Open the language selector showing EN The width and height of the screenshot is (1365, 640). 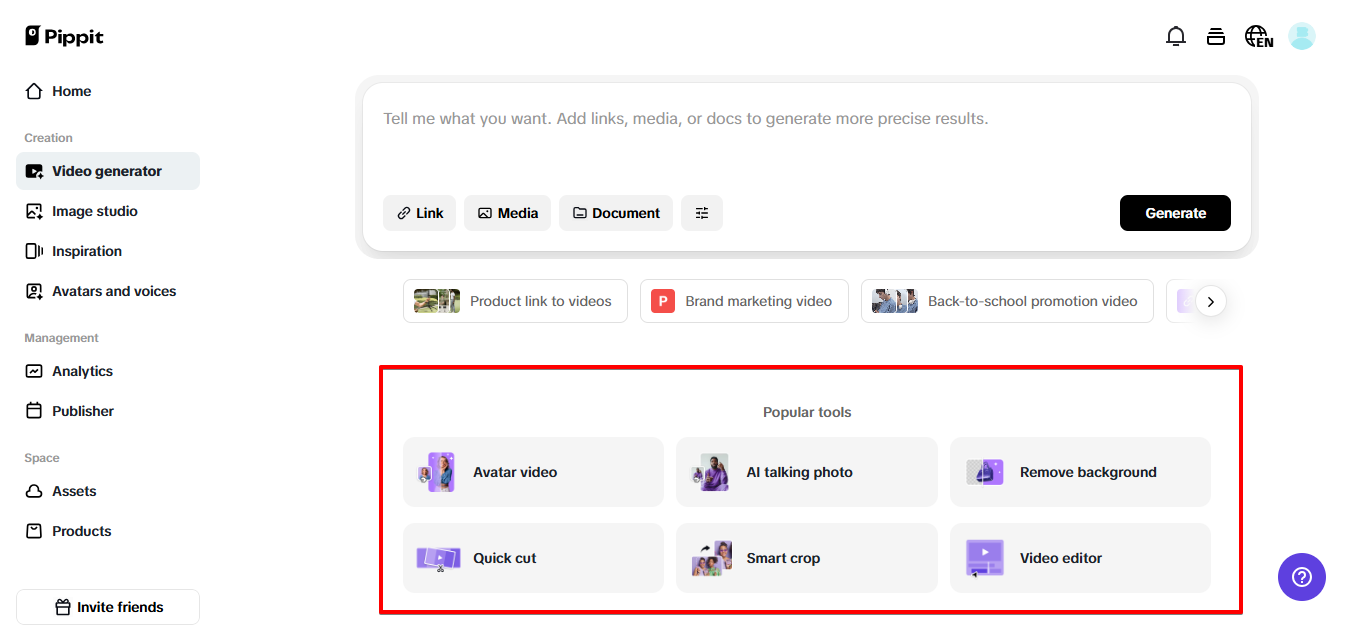(x=1258, y=35)
